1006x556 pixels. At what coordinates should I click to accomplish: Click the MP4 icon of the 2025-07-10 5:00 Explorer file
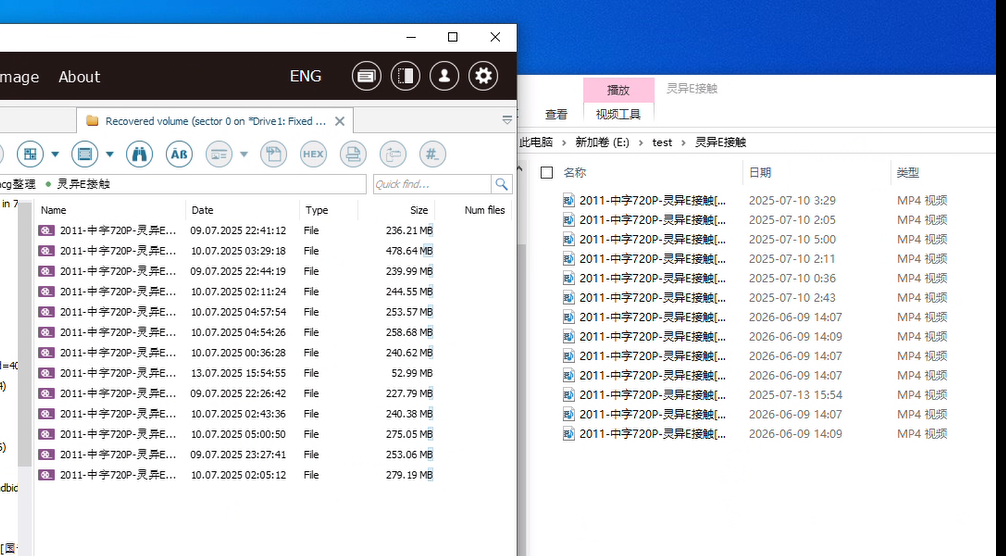point(568,239)
